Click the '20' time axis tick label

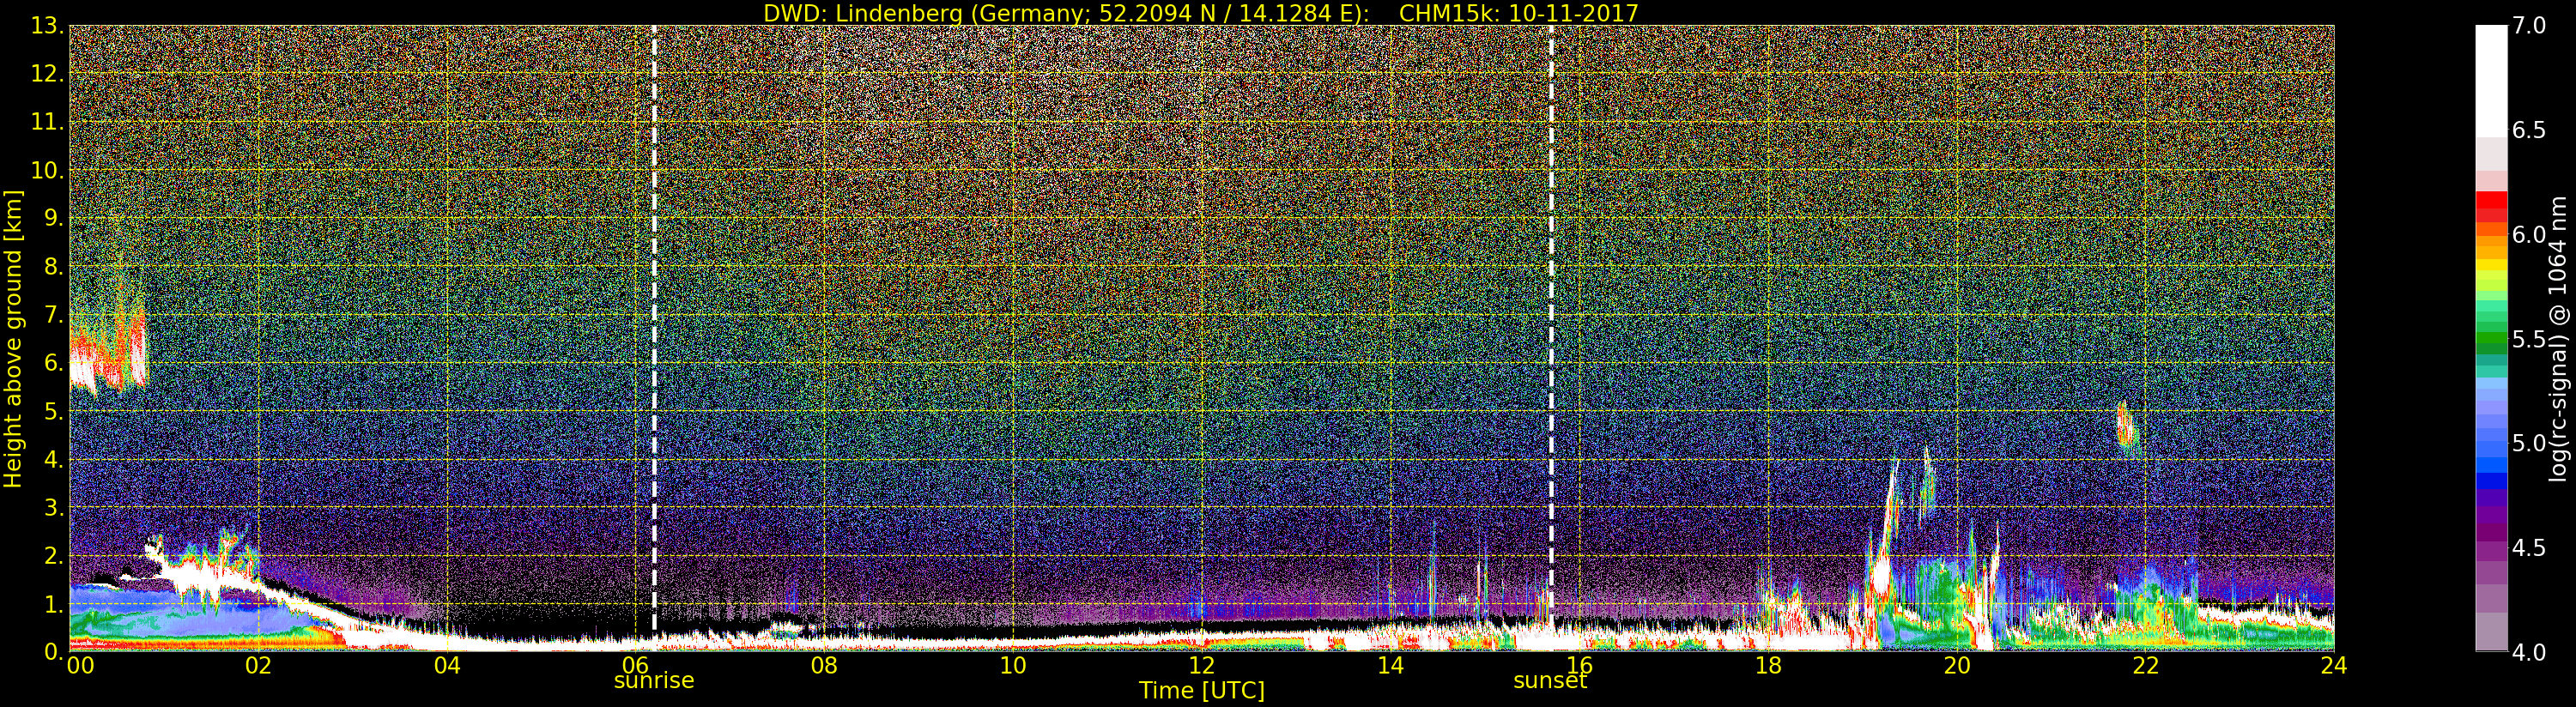[x=1956, y=665]
